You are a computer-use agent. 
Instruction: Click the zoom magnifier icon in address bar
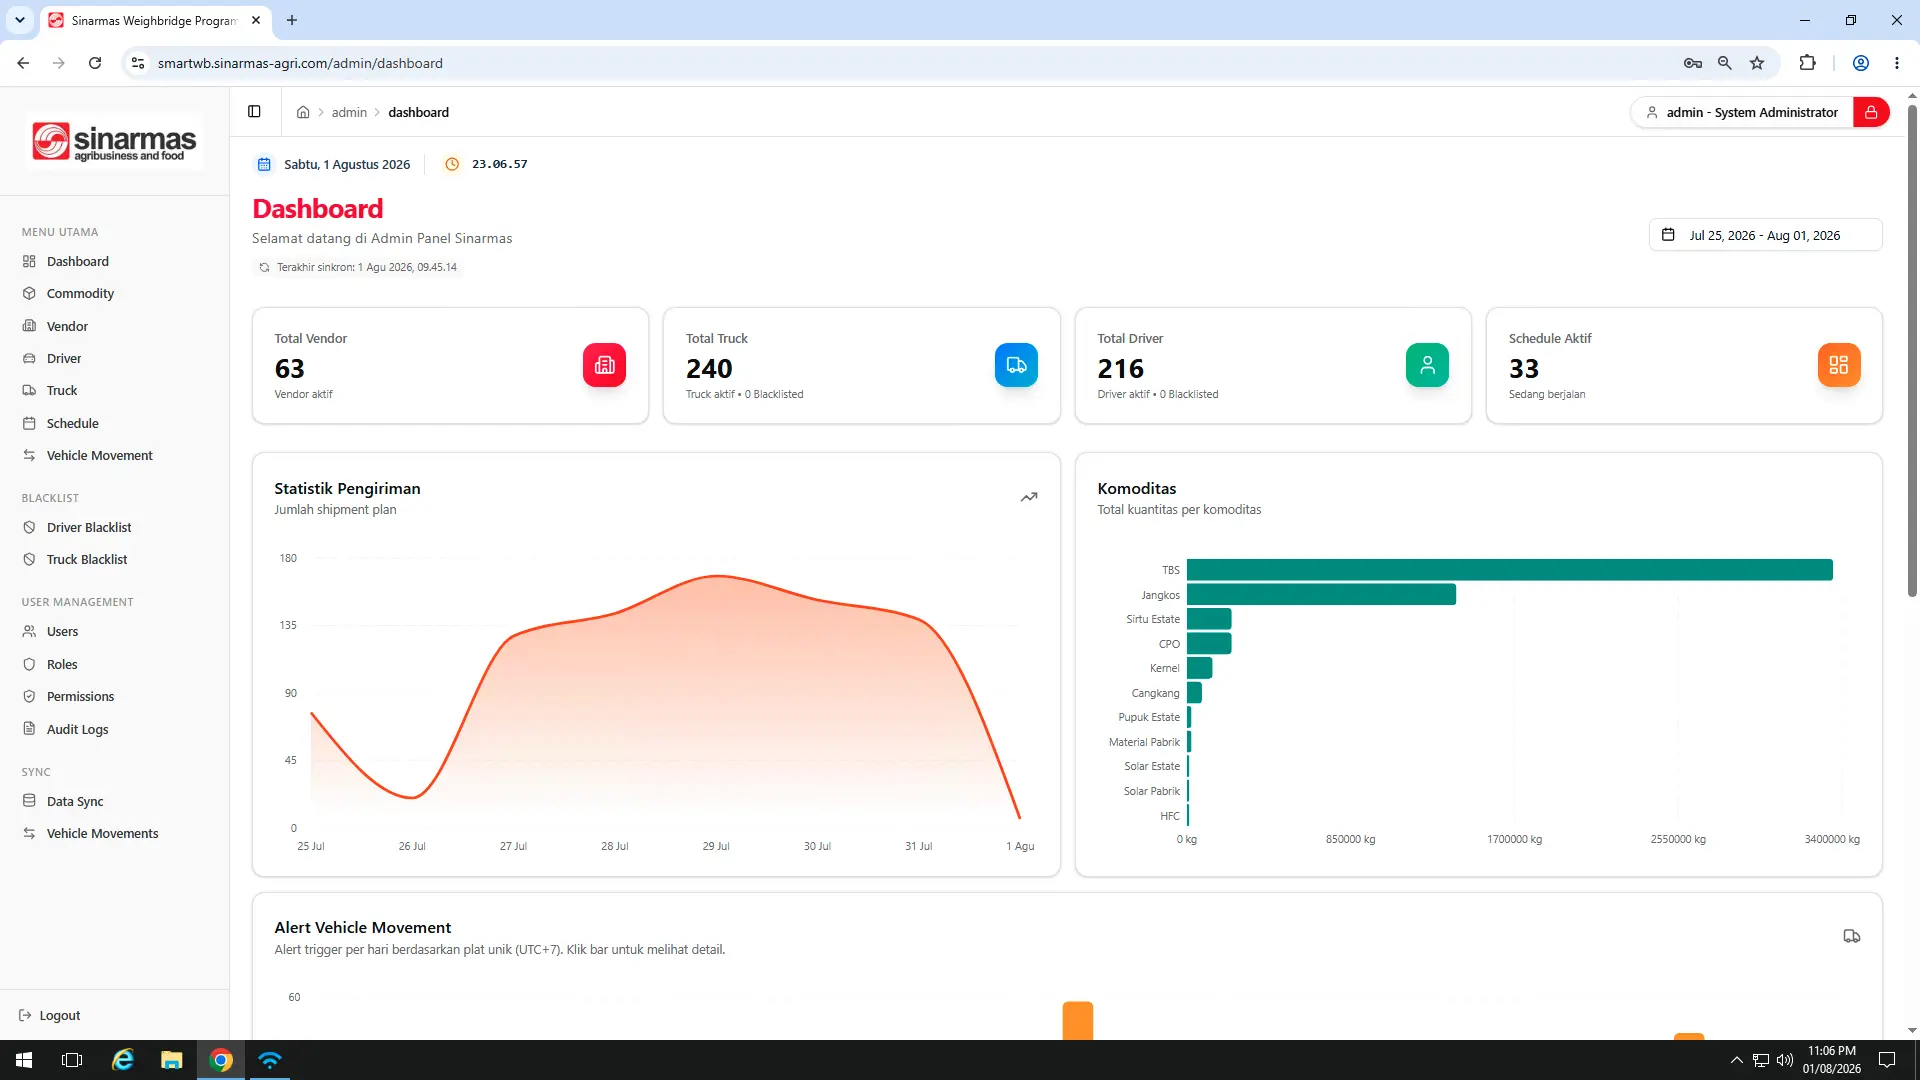[x=1725, y=63]
